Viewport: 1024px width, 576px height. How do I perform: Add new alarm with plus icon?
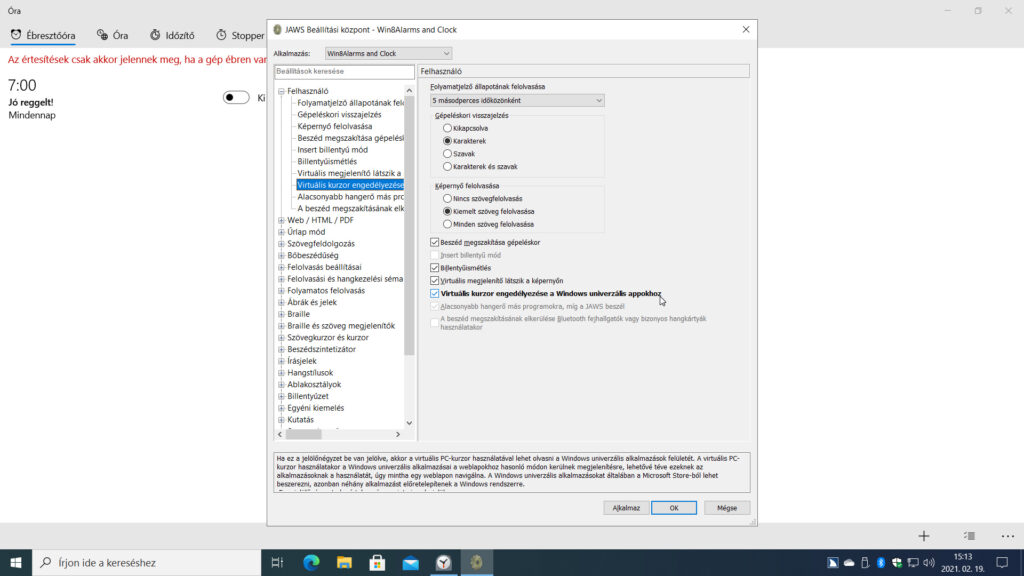coord(923,536)
